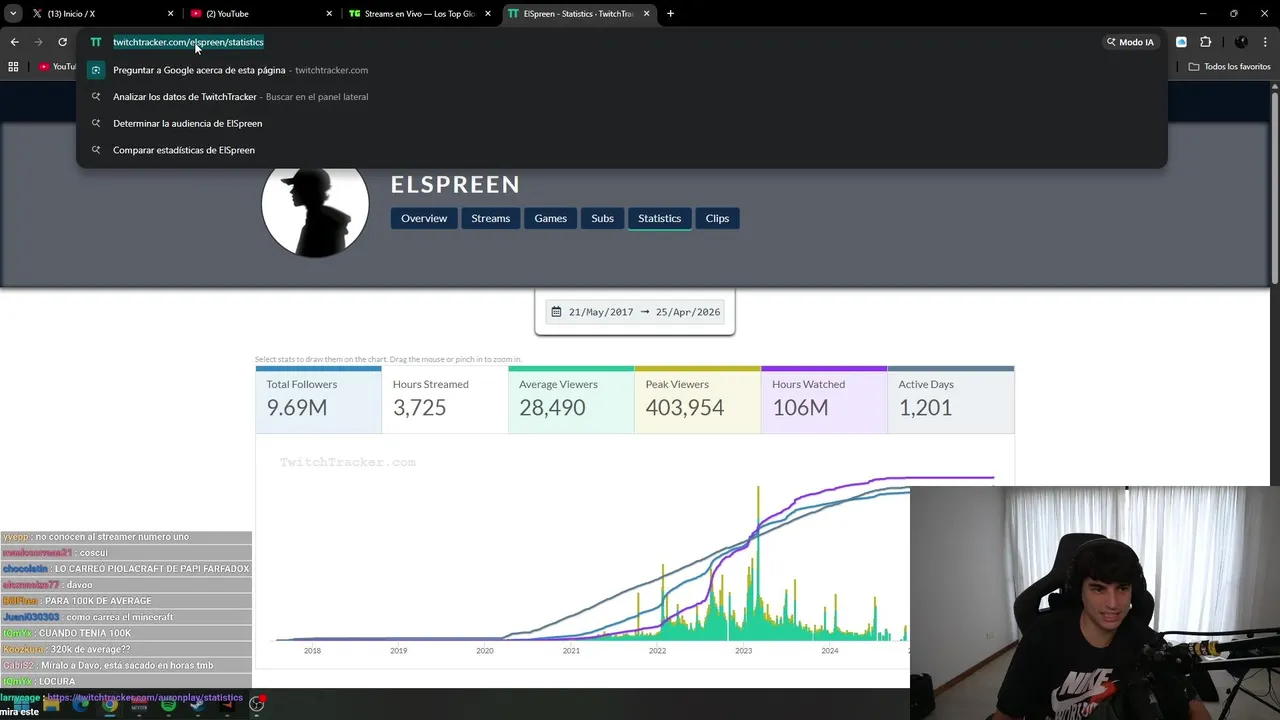Close the ElSpreen Statistics tab
This screenshot has height=720, width=1280.
[x=647, y=14]
